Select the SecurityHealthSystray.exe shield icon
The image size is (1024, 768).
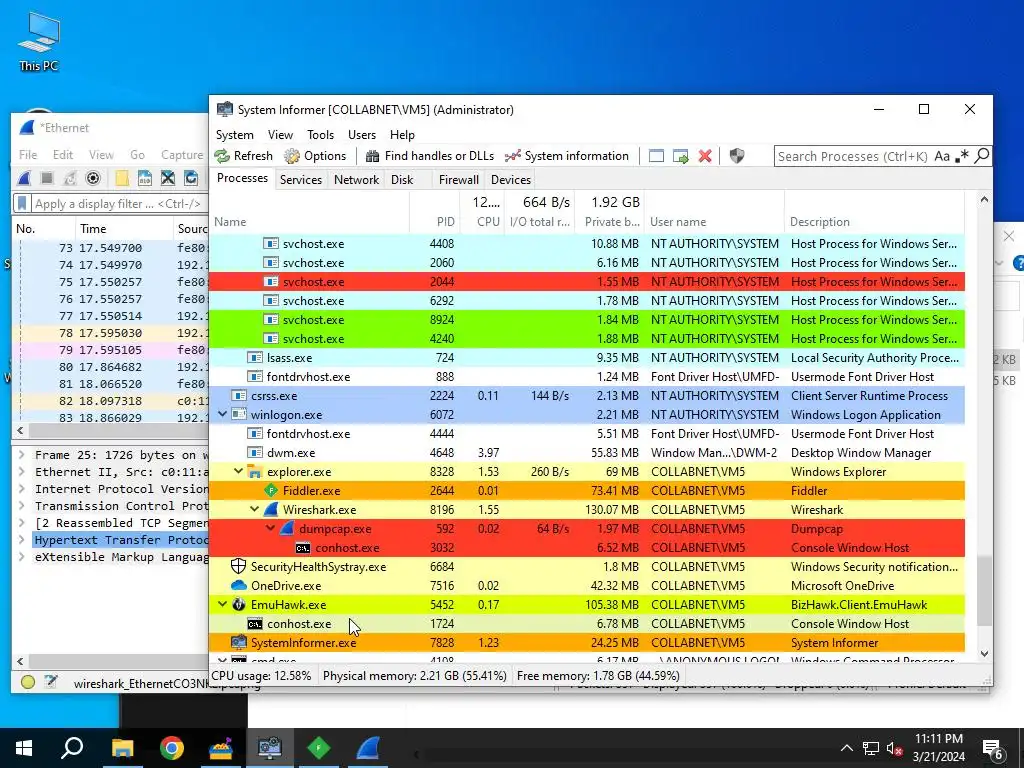[x=239, y=566]
